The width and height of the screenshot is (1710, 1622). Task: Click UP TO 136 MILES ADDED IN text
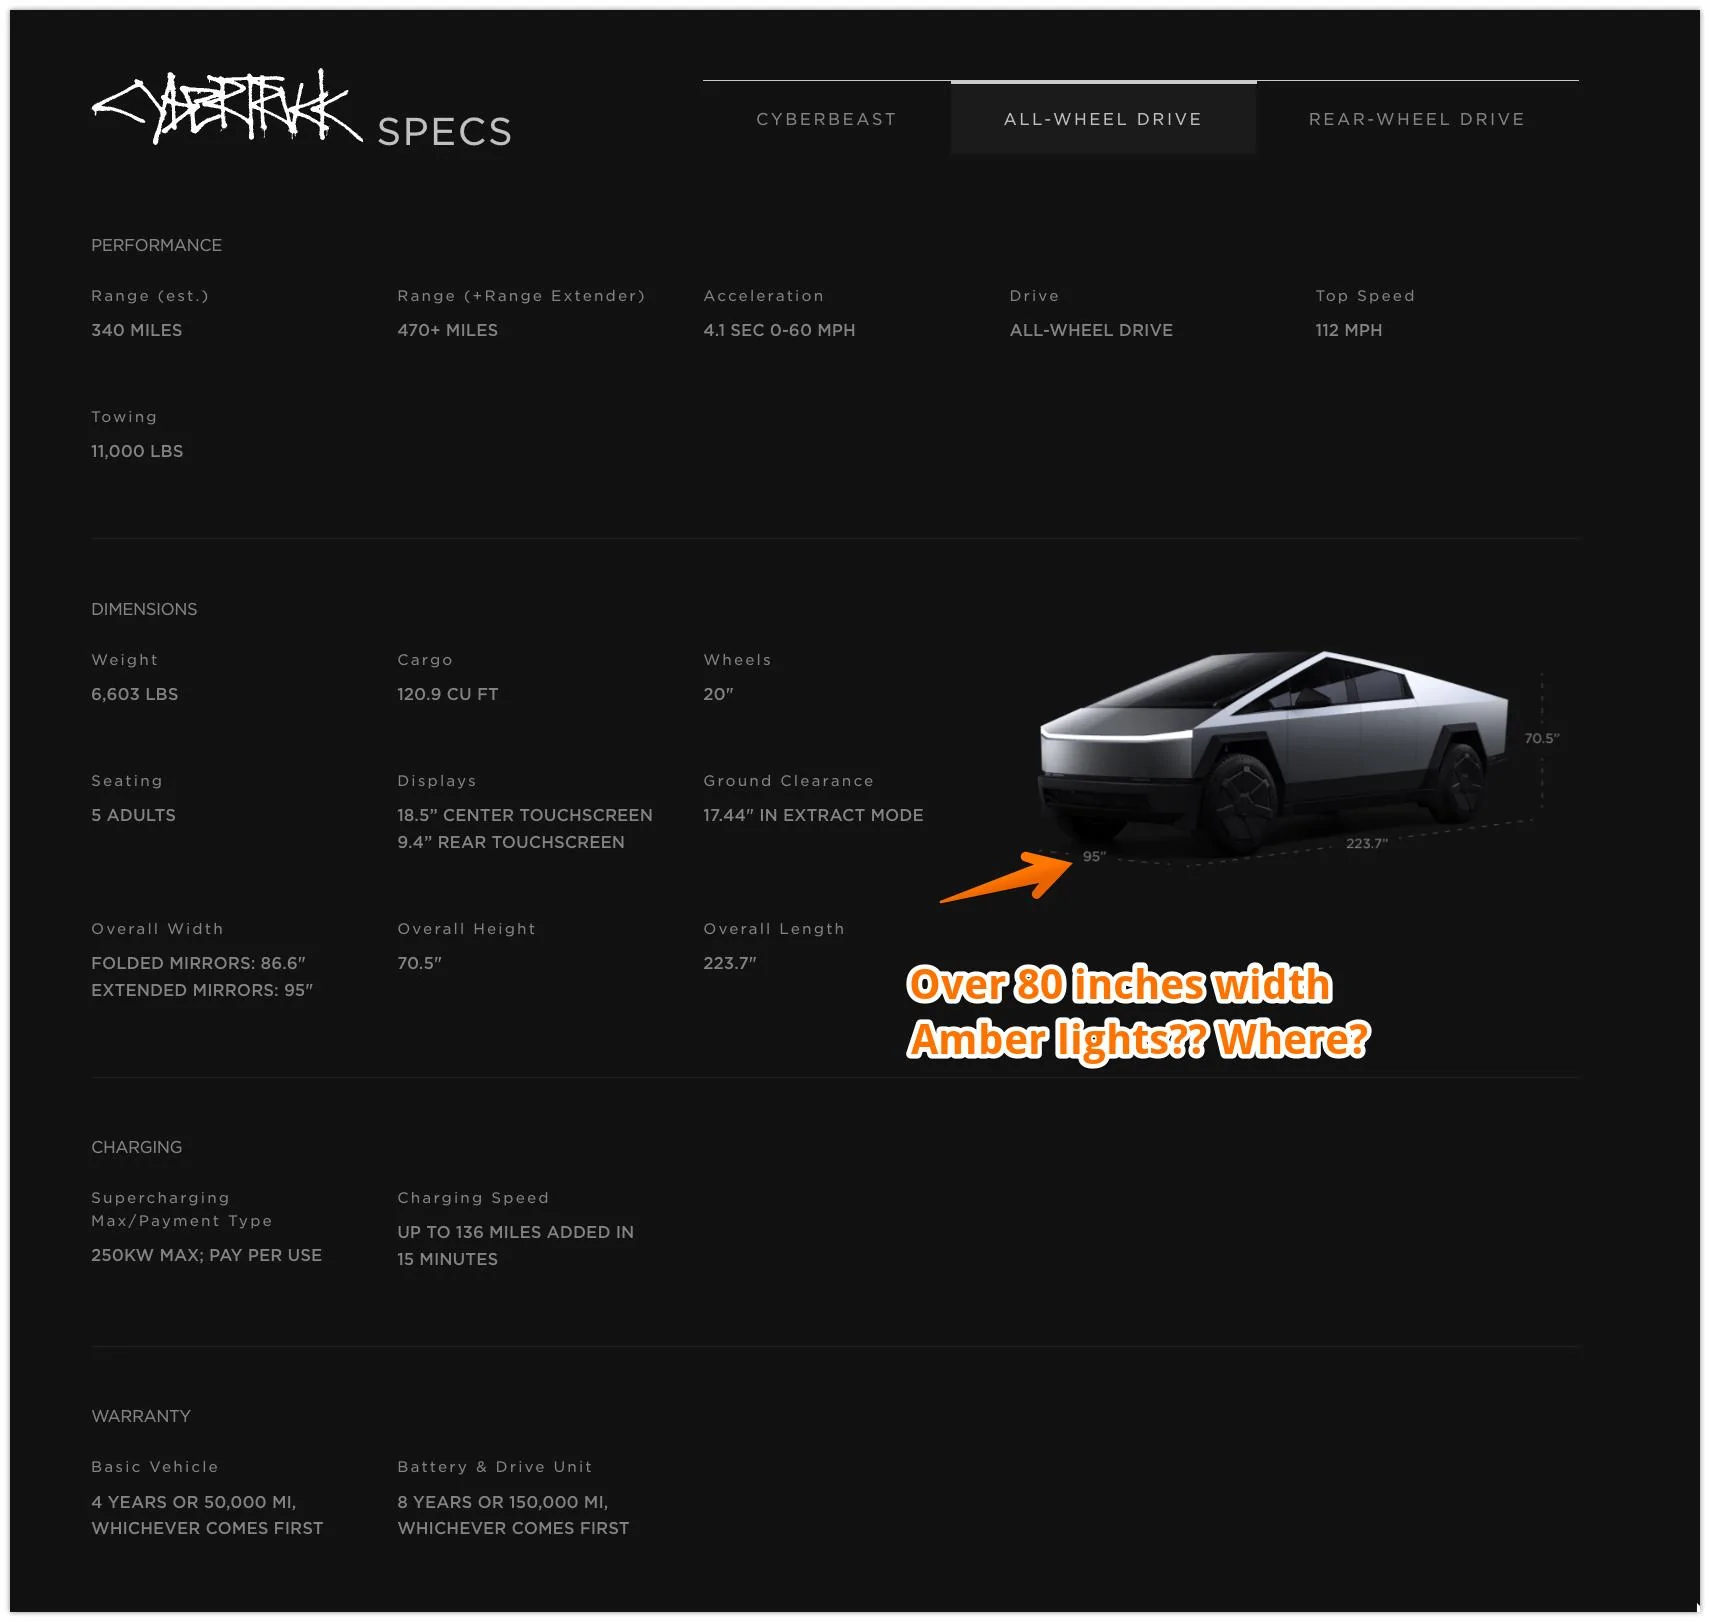point(515,1232)
